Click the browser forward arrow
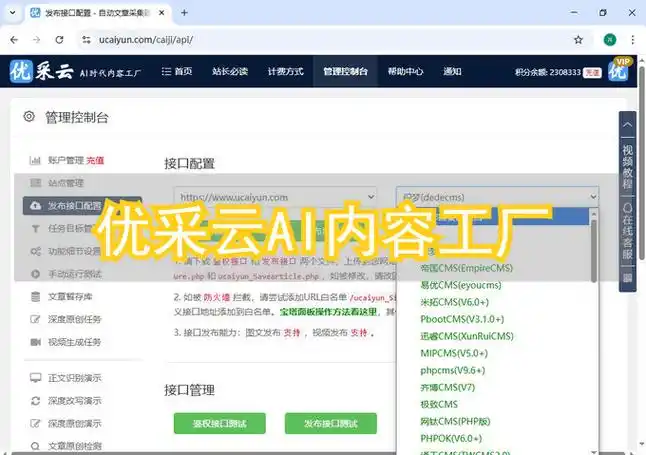Viewport: 646px width, 455px height. coord(37,40)
